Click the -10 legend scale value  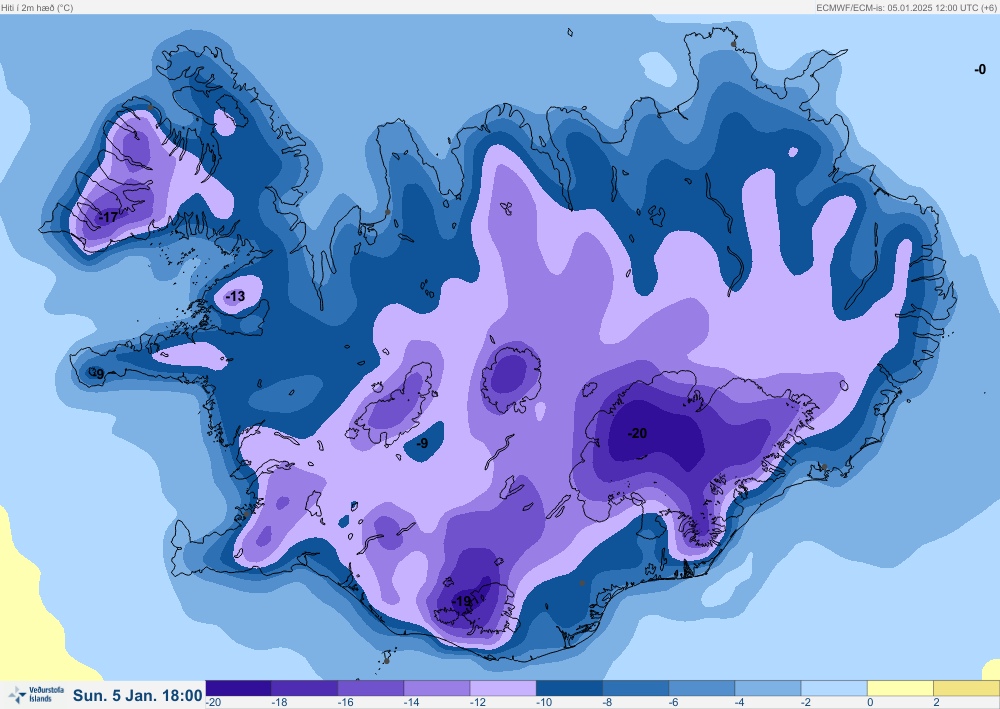point(545,703)
